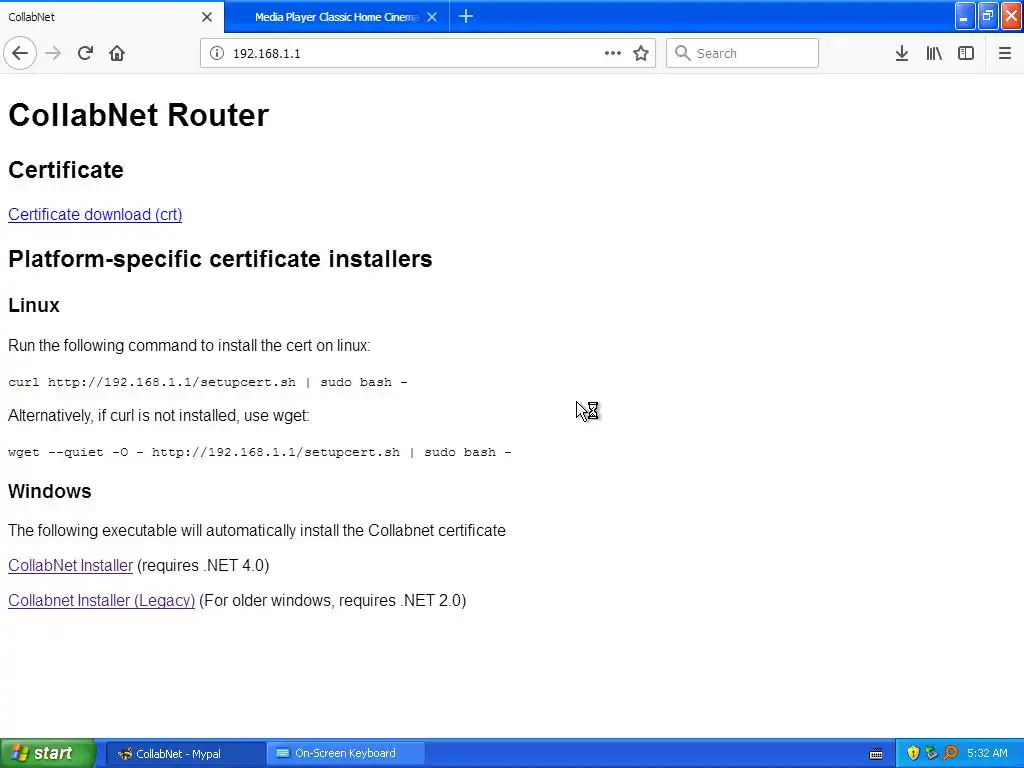The width and height of the screenshot is (1024, 768).
Task: Click the forward navigation arrow
Action: tap(53, 53)
